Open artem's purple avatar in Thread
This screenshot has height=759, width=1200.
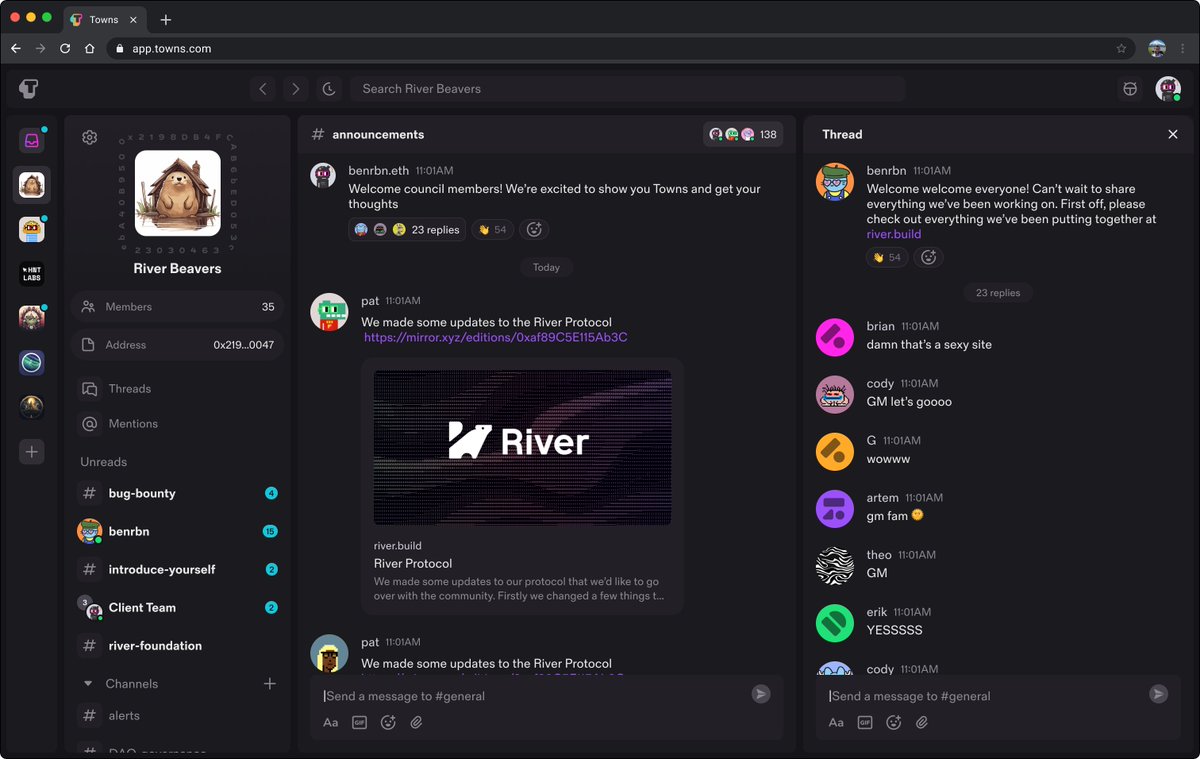pyautogui.click(x=835, y=508)
